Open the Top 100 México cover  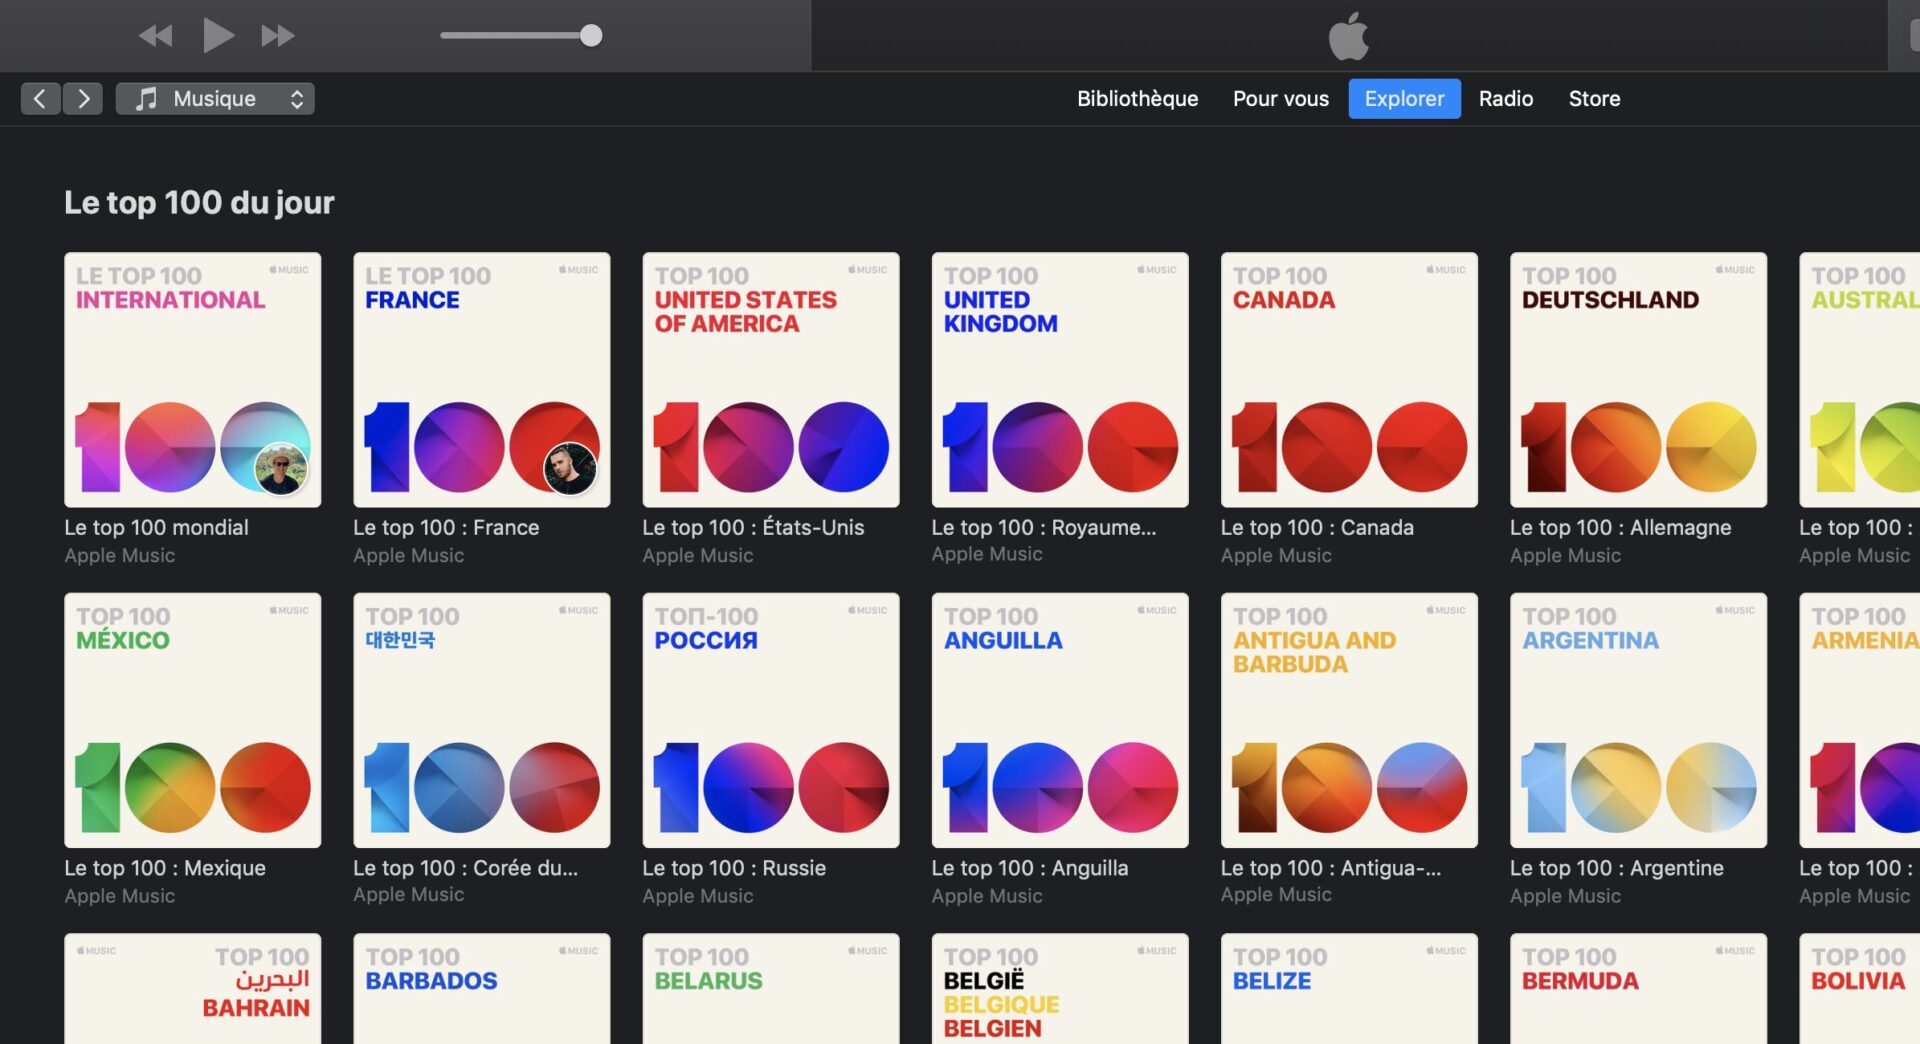point(193,720)
